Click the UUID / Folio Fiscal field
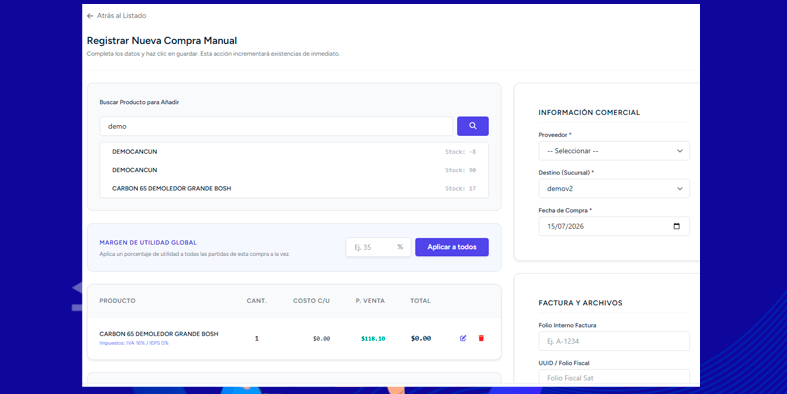The width and height of the screenshot is (787, 394). 614,377
